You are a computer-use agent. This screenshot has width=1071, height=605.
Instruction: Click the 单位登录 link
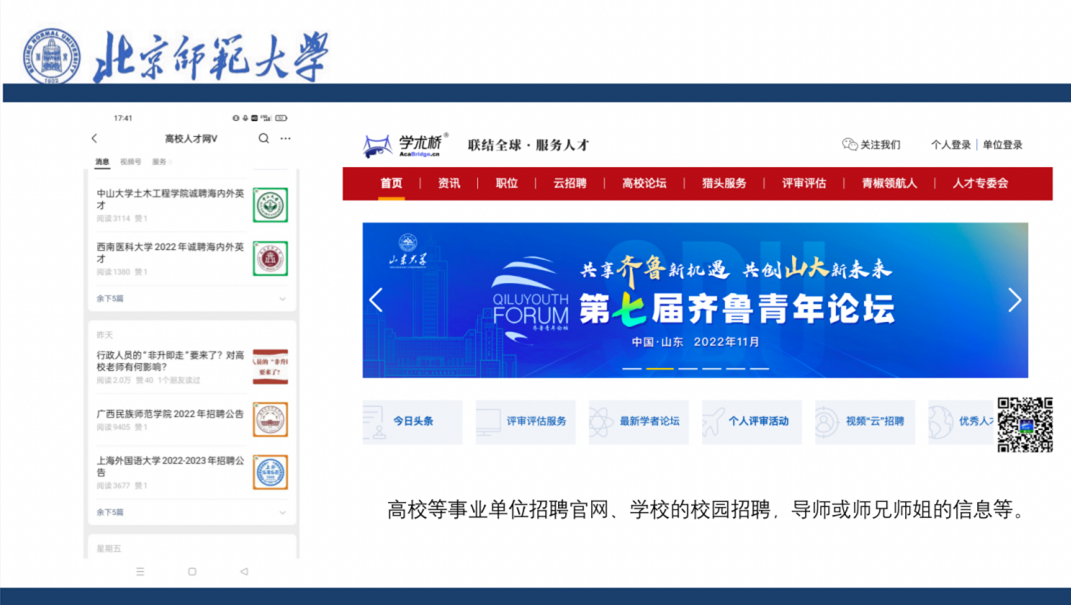click(x=1002, y=145)
